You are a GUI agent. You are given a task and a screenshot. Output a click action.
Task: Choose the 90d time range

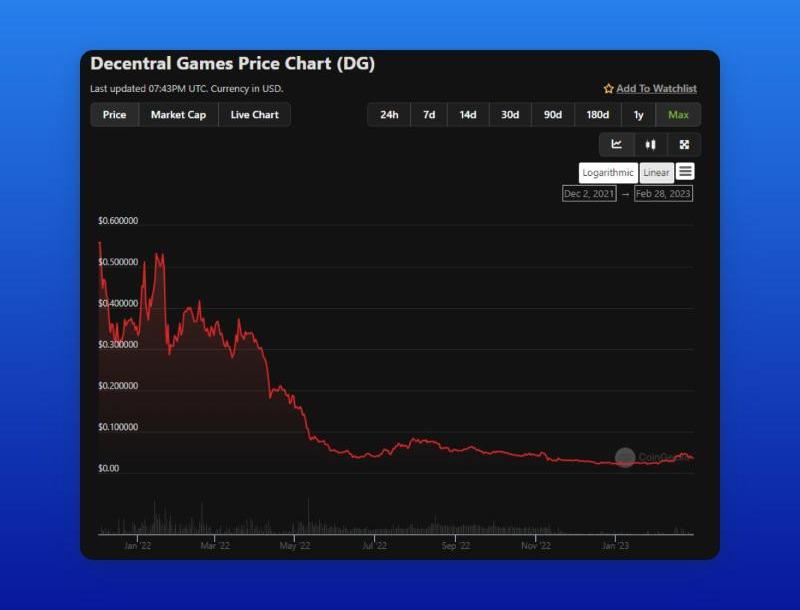pyautogui.click(x=552, y=115)
